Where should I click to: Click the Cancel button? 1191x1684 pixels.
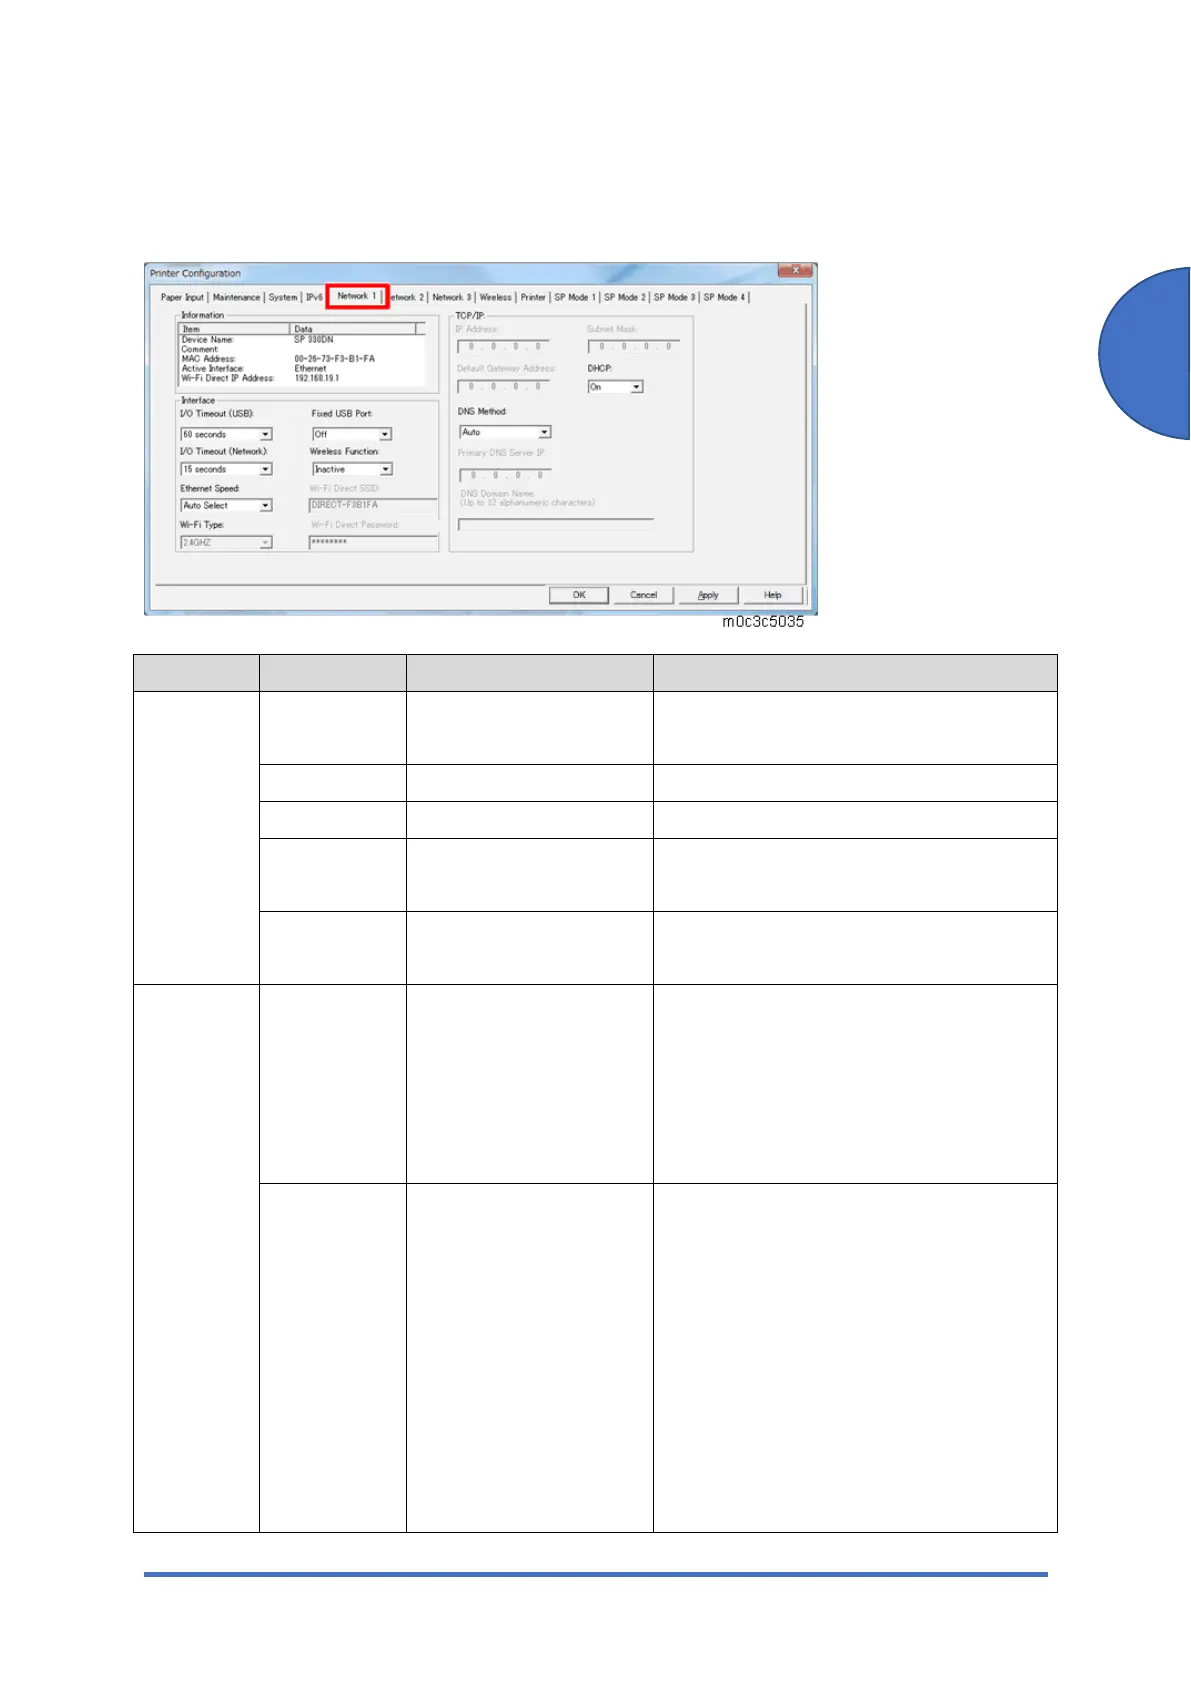click(x=643, y=595)
